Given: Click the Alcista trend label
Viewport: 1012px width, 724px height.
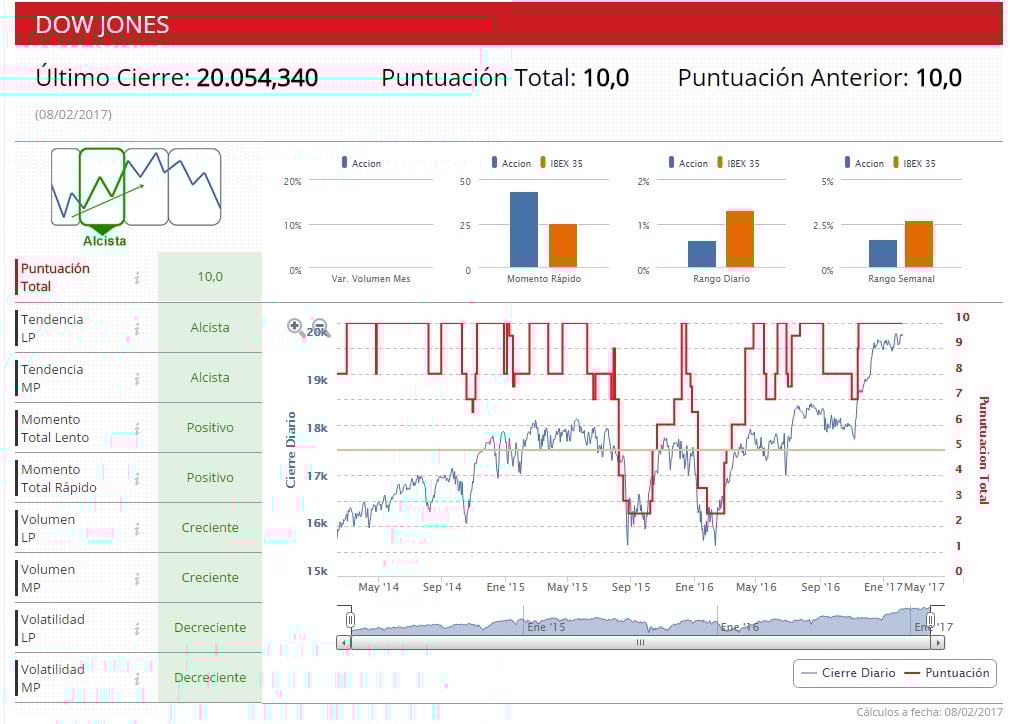Looking at the screenshot, I should point(105,241).
